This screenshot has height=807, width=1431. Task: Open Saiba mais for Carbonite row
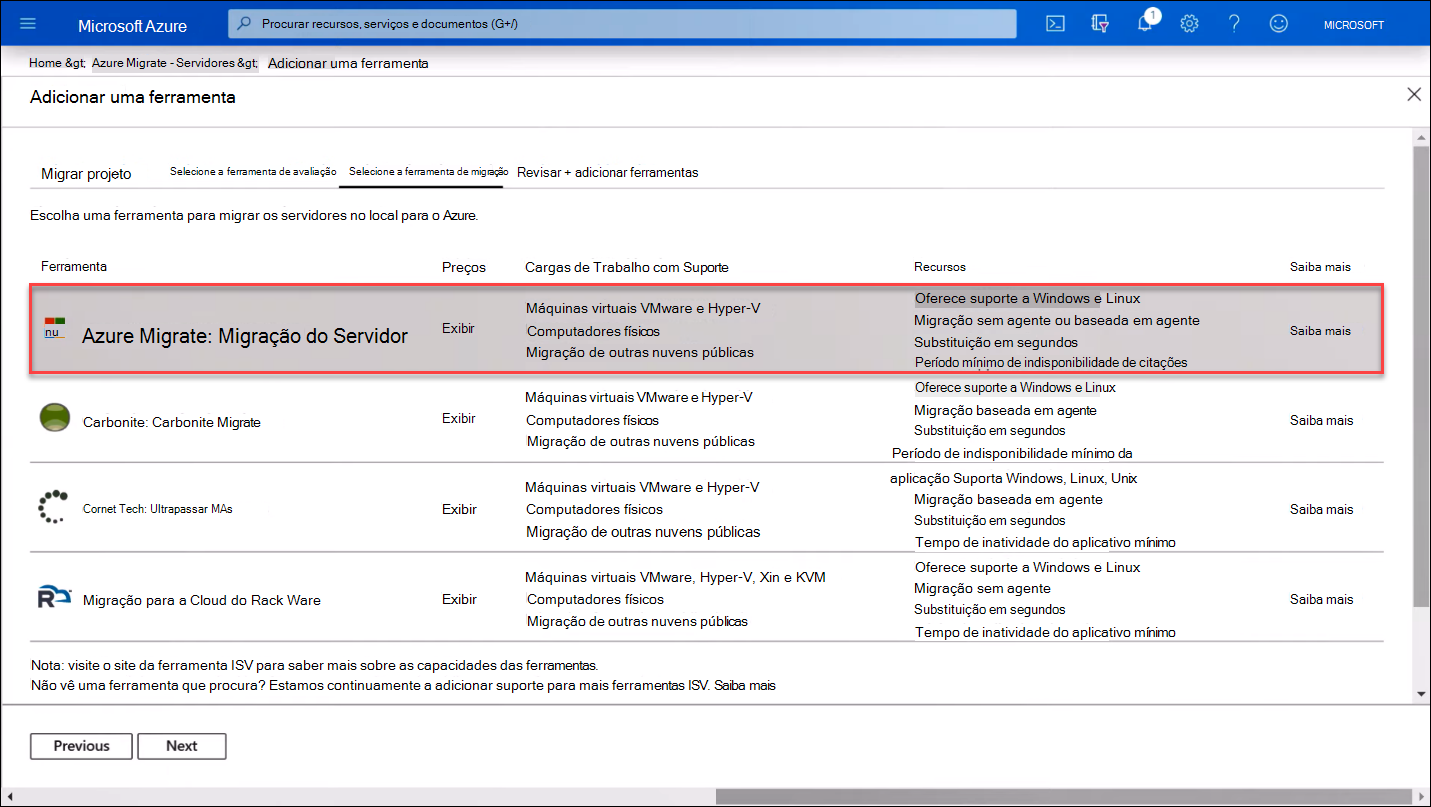pyautogui.click(x=1321, y=420)
